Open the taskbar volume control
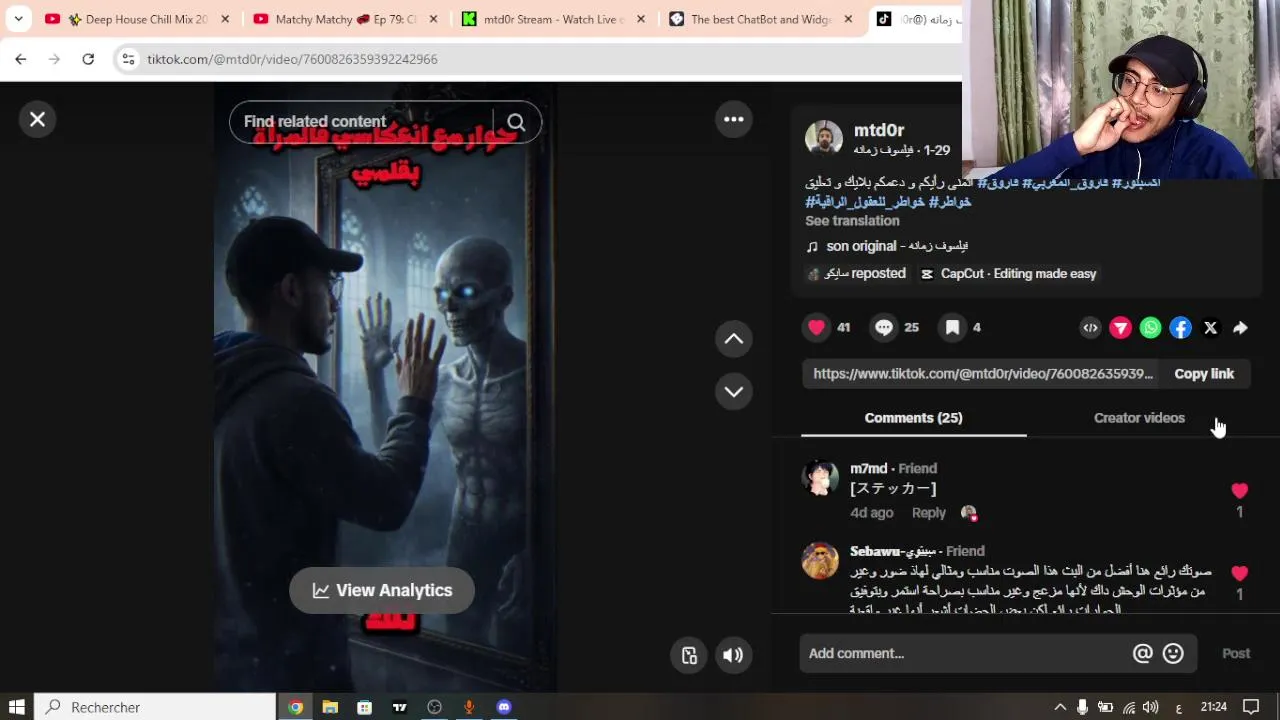This screenshot has height=720, width=1280. (x=1151, y=707)
